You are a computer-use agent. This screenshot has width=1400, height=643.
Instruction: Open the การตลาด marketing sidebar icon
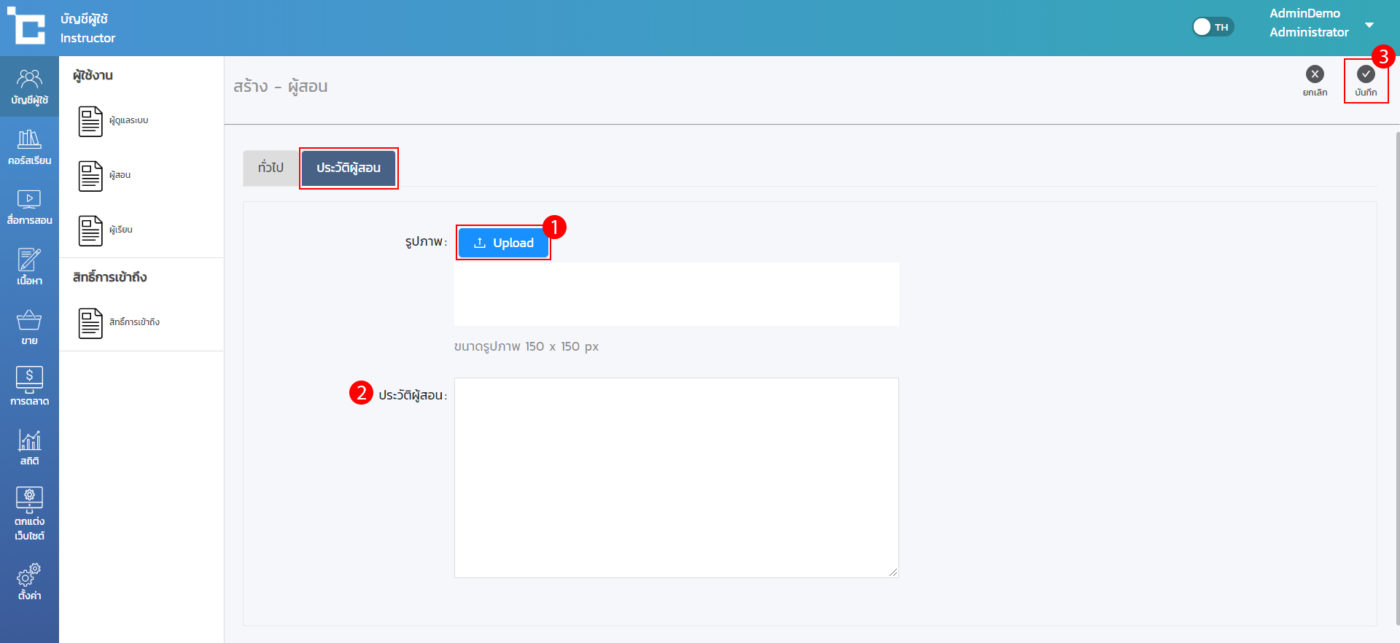coord(29,386)
